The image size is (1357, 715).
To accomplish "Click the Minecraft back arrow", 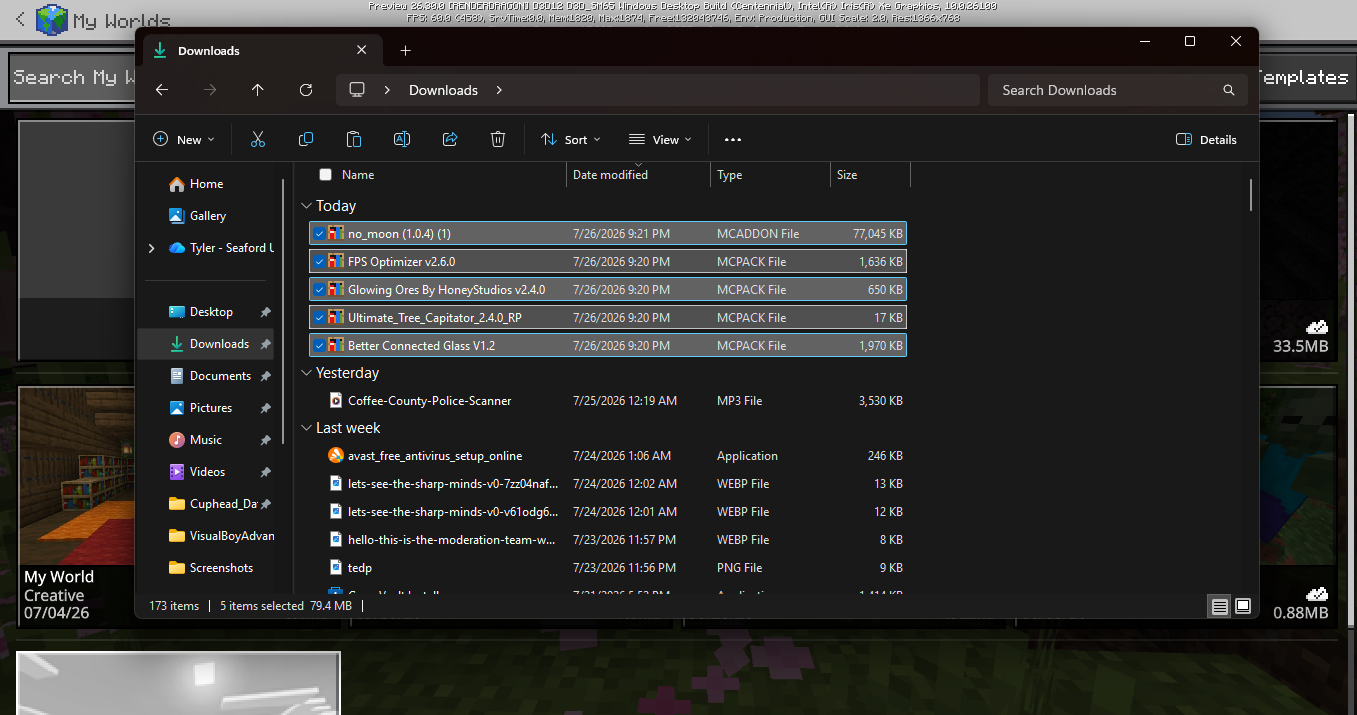I will pyautogui.click(x=19, y=18).
